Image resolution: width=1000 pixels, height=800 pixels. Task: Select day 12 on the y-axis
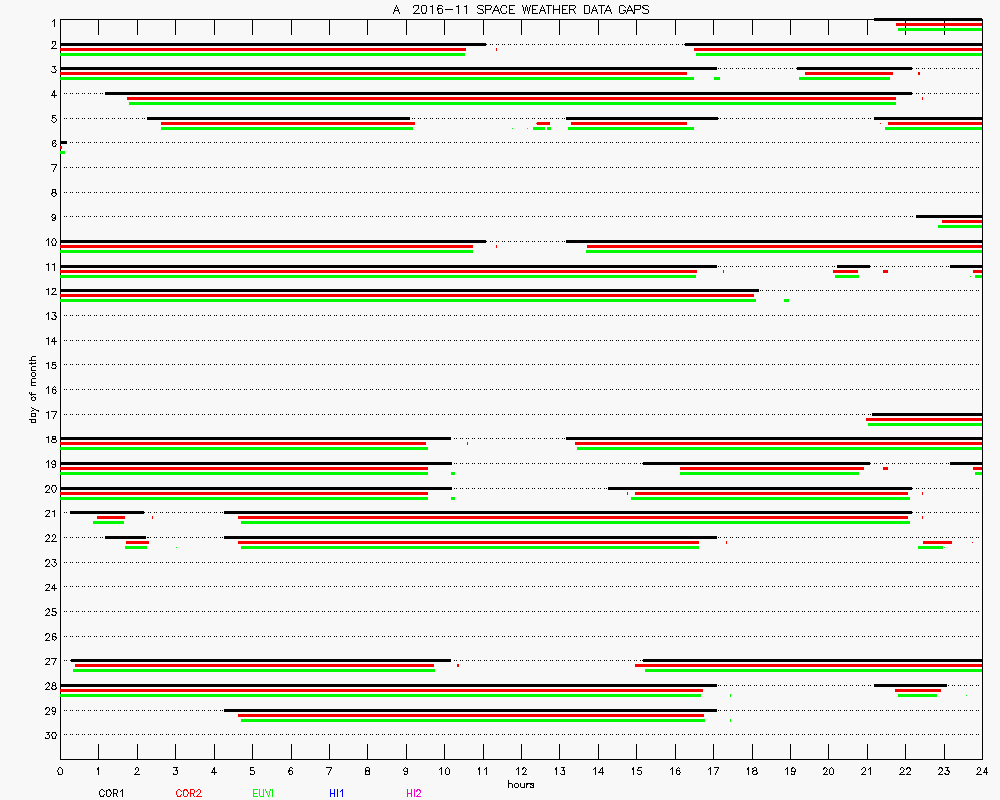point(50,291)
